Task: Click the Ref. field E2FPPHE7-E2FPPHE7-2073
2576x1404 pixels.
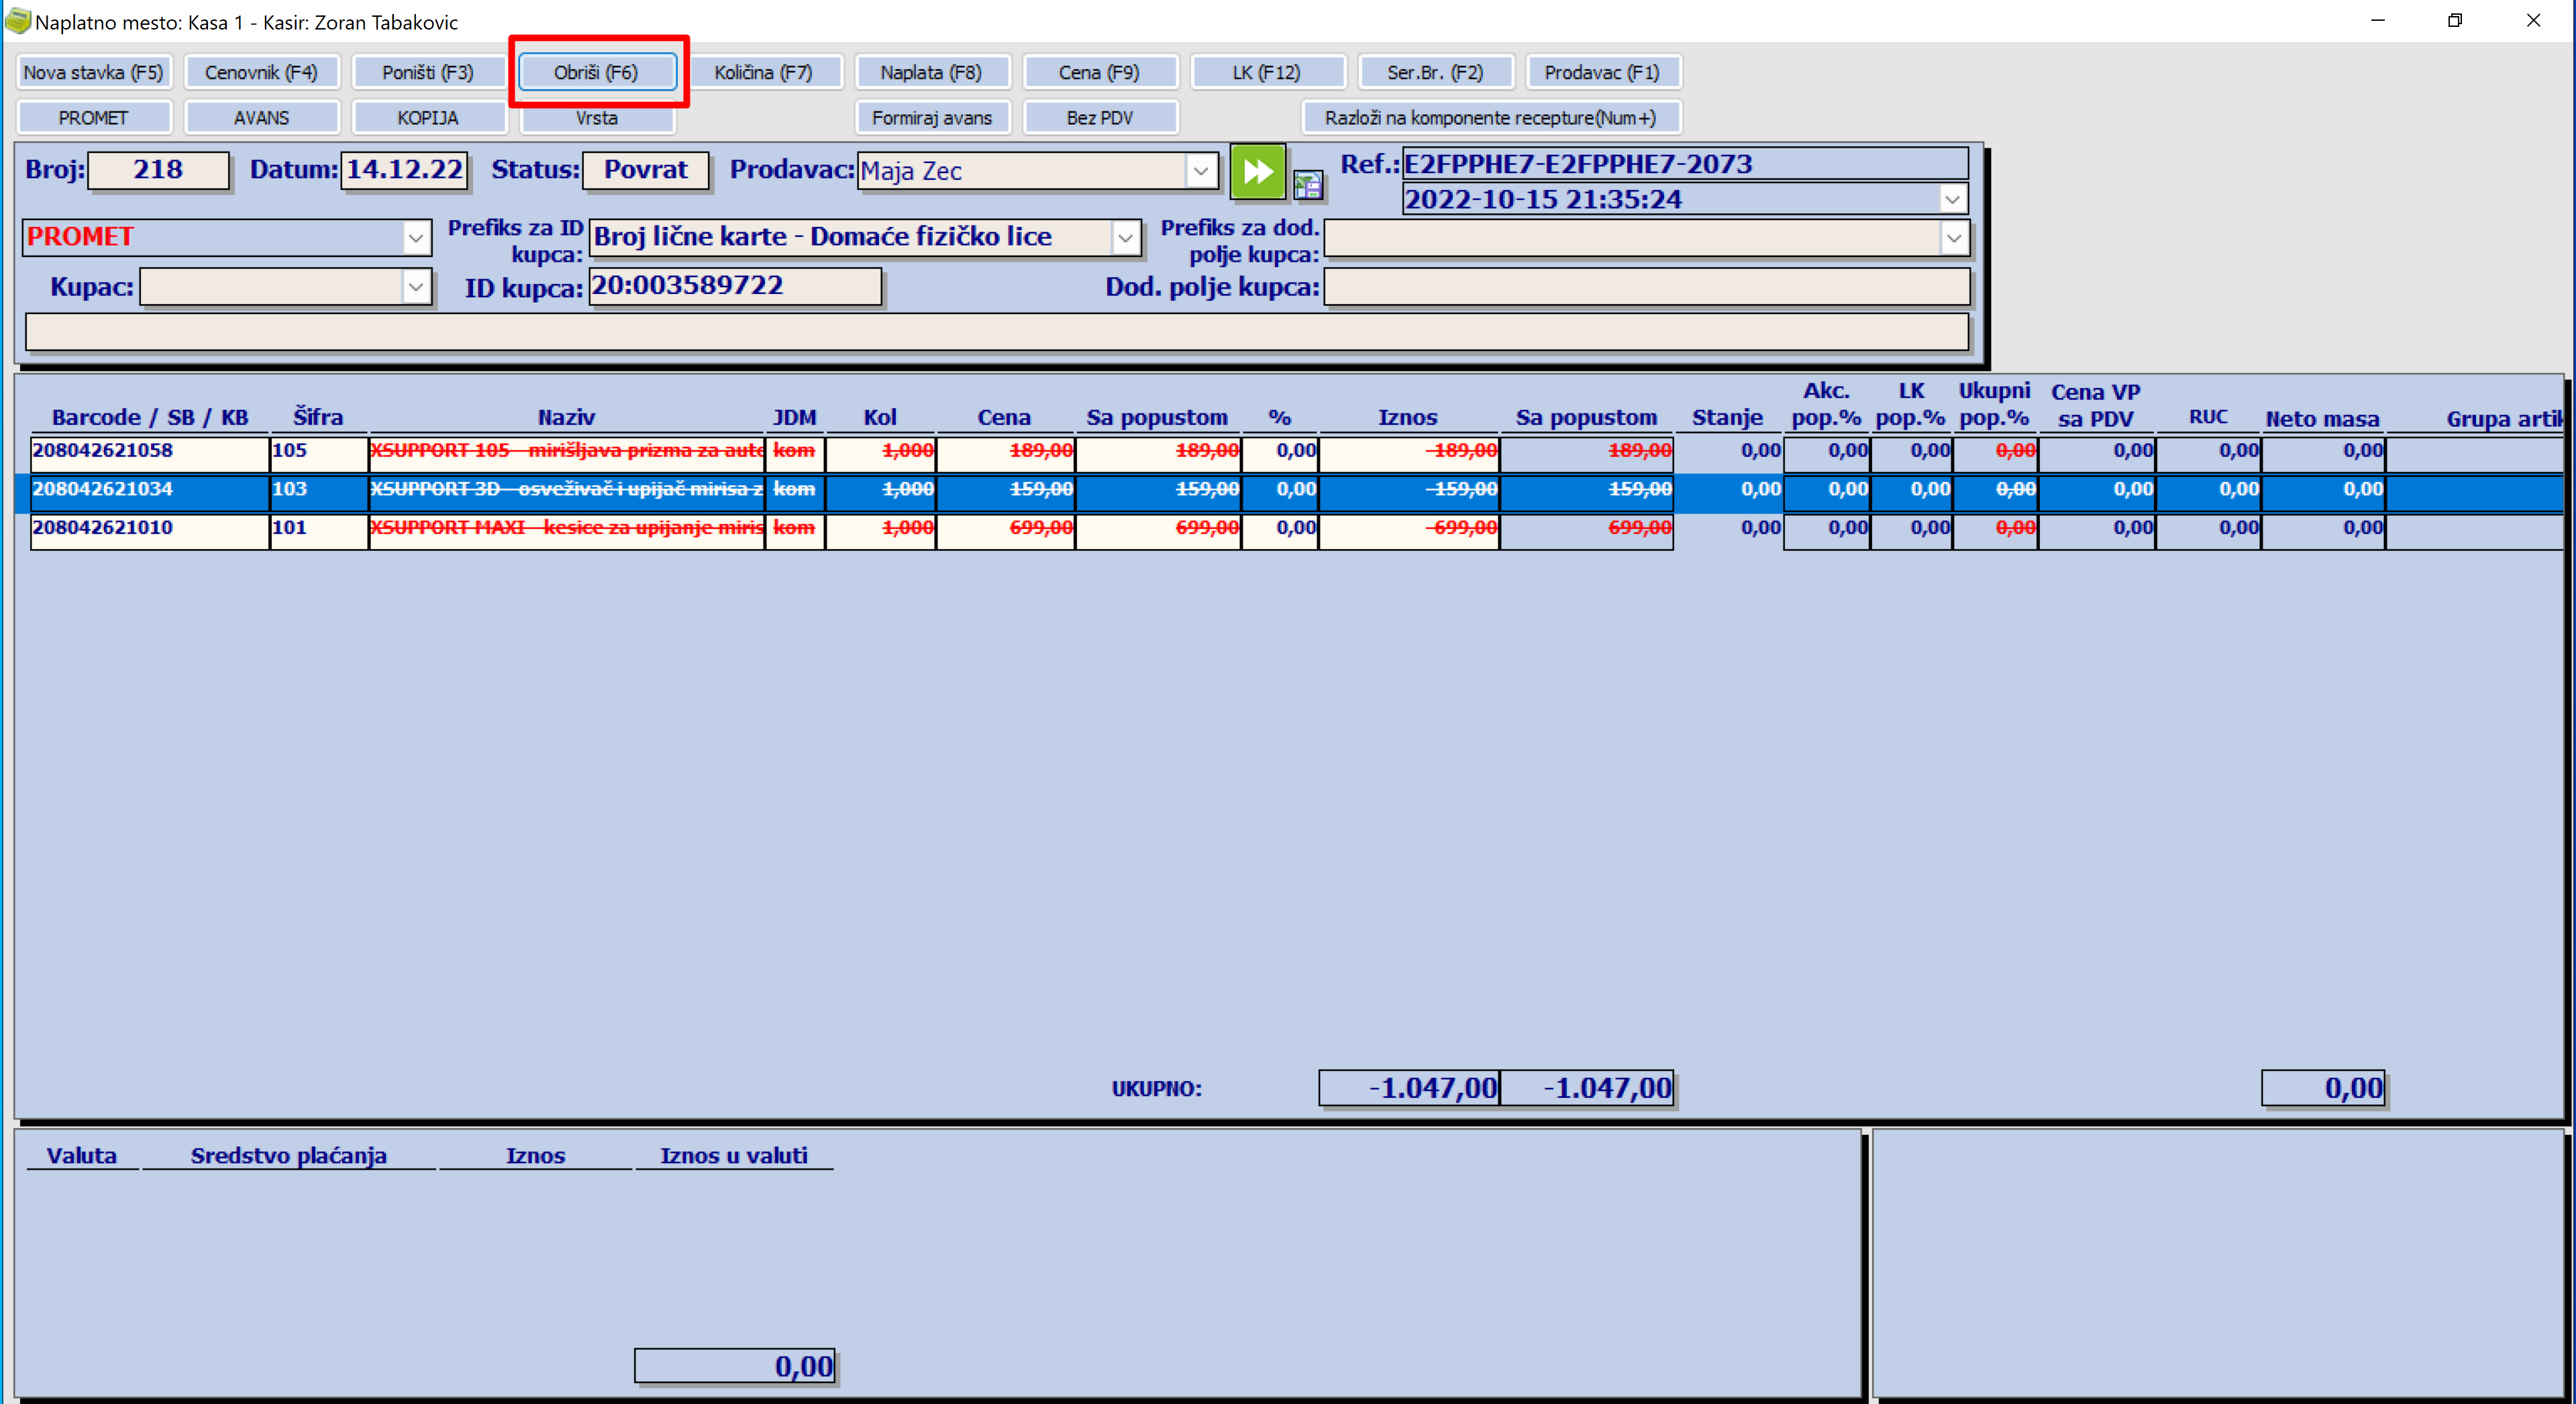Action: (1685, 164)
